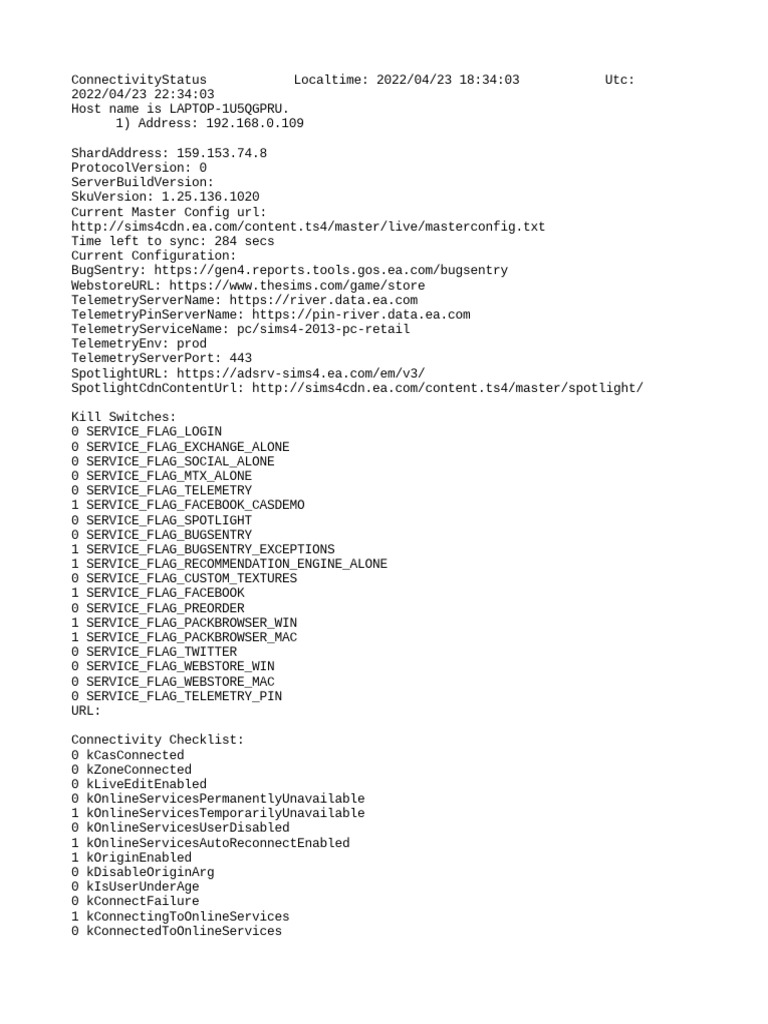Click the ShardAddress 159.153.74.8 value
The image size is (768, 1024).
click(221, 153)
